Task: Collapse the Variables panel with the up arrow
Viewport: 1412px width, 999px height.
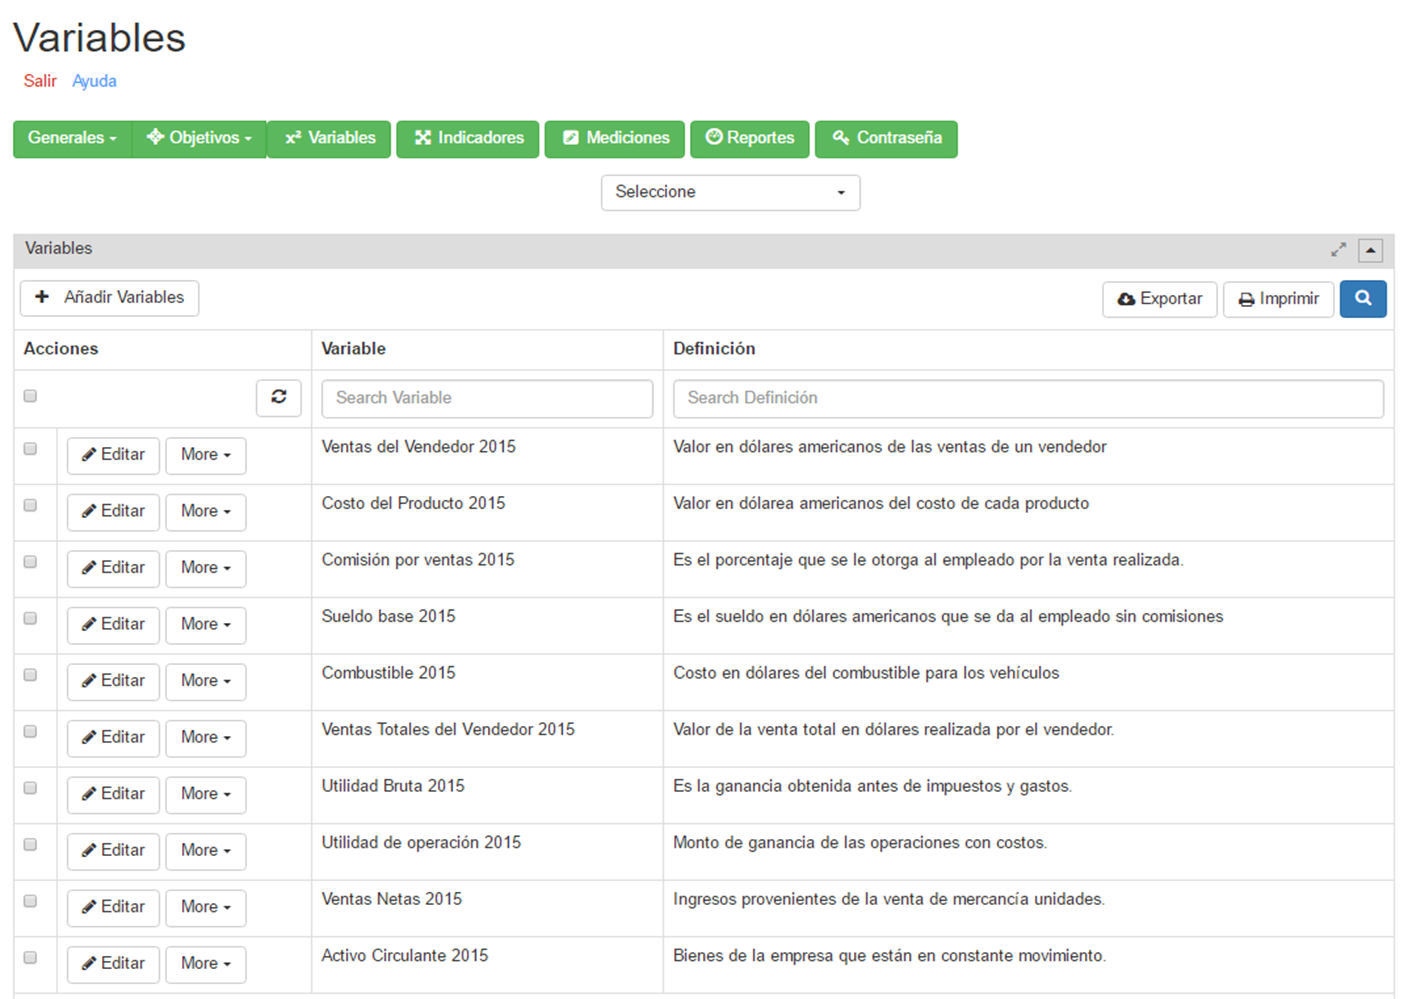Action: point(1370,250)
